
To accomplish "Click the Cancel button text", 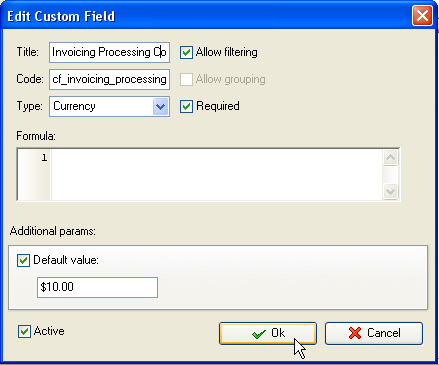I will (384, 333).
